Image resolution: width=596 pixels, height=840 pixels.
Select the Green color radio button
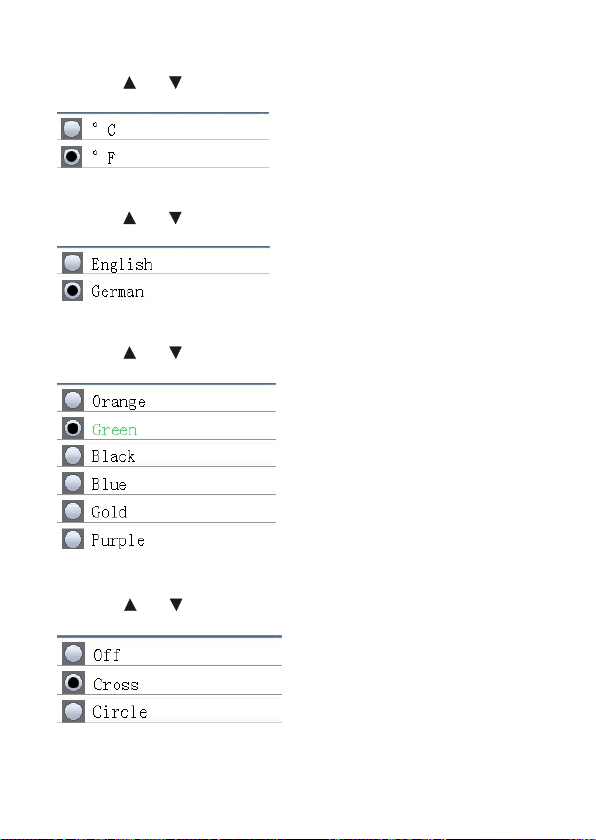pyautogui.click(x=73, y=428)
